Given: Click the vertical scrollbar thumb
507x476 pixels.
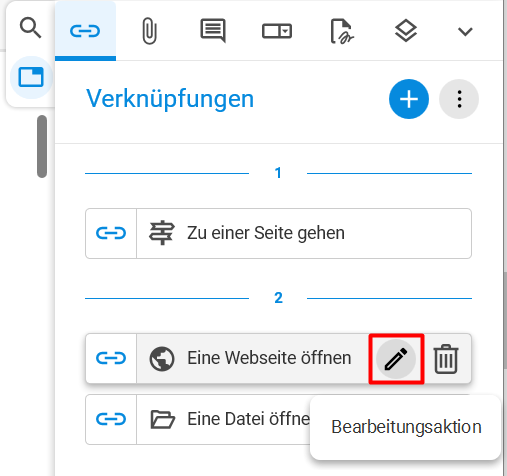Looking at the screenshot, I should [42, 146].
